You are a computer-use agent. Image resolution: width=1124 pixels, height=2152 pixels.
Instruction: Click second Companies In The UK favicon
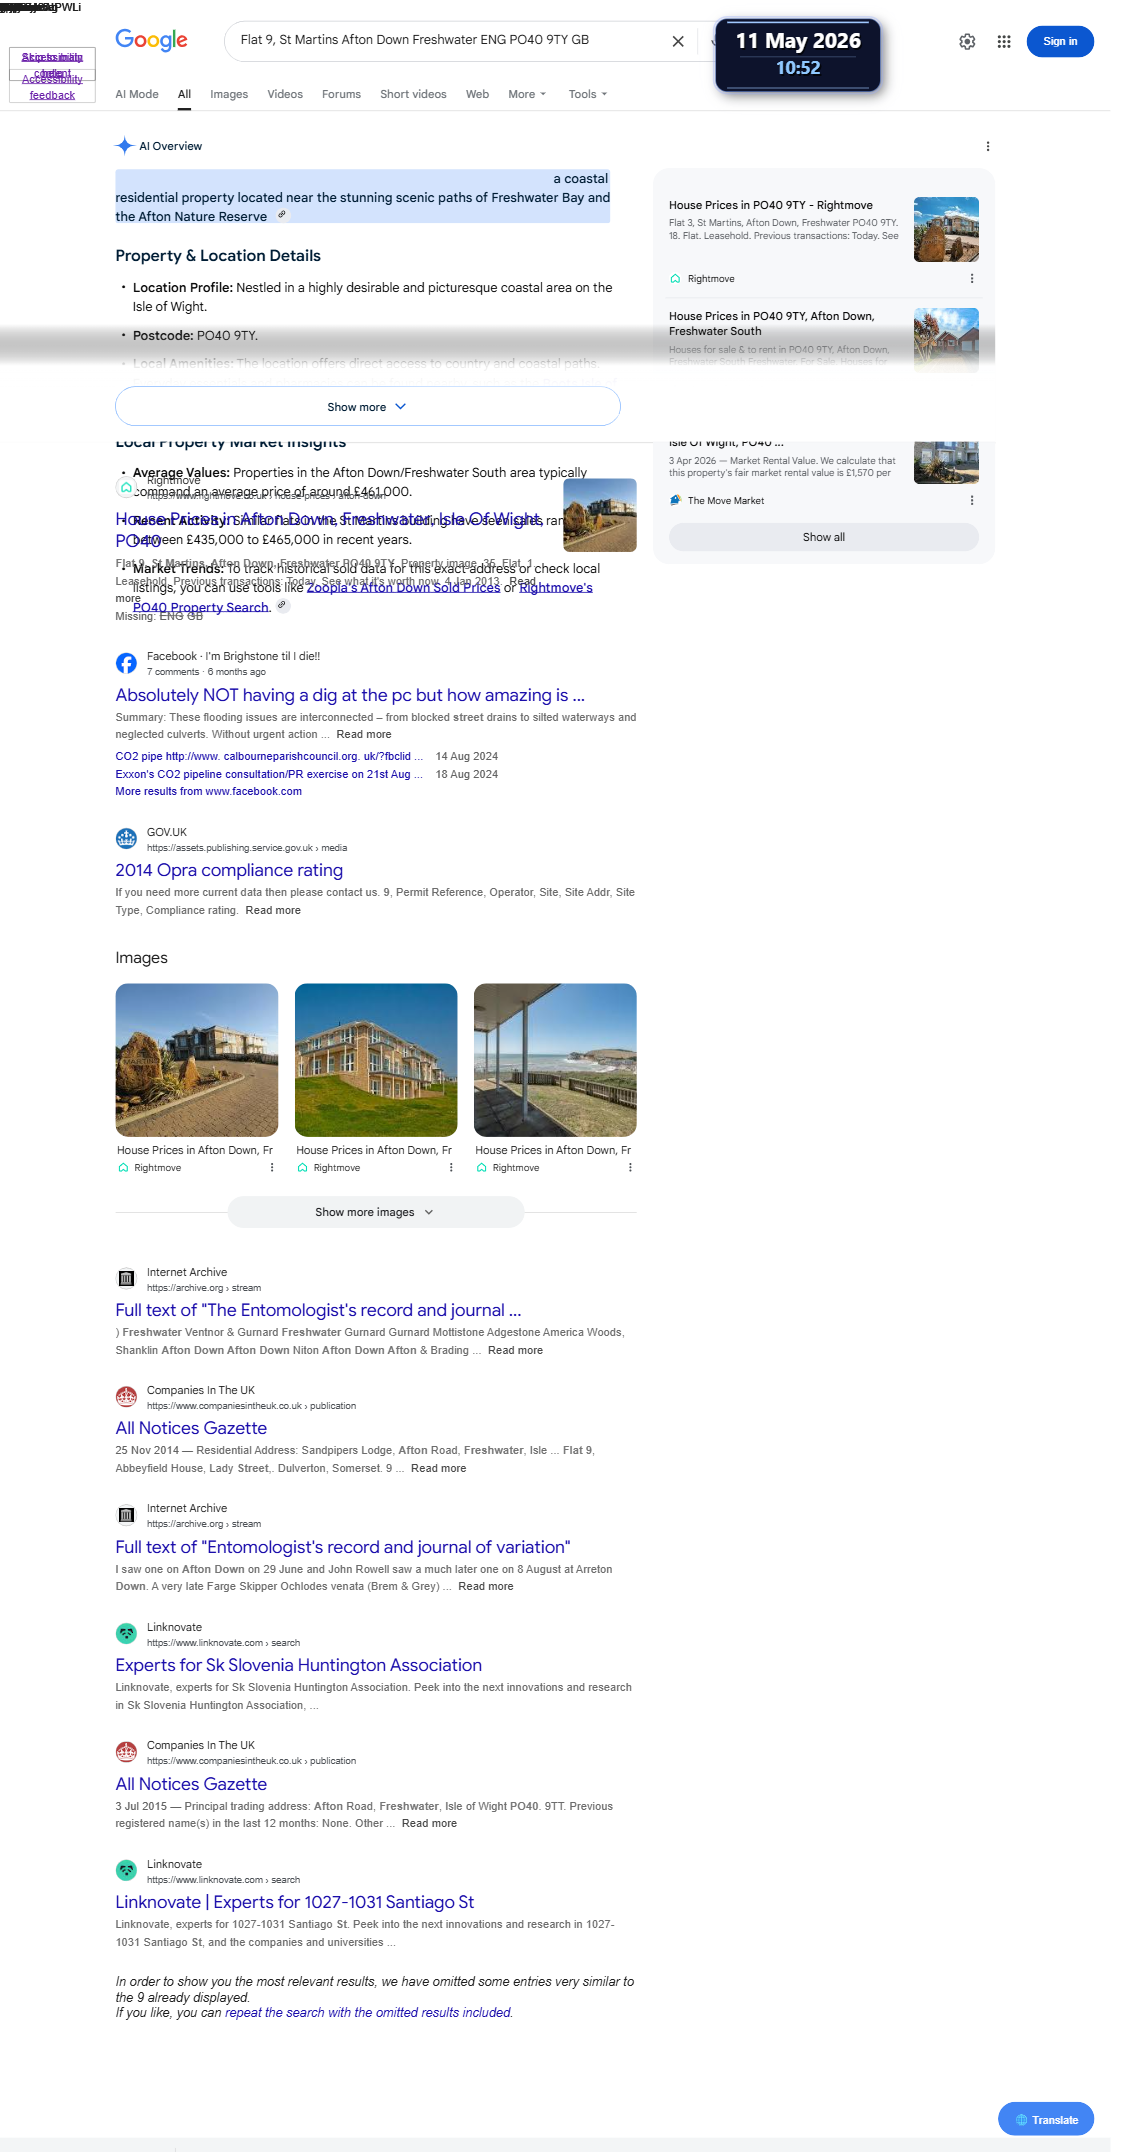click(126, 1752)
